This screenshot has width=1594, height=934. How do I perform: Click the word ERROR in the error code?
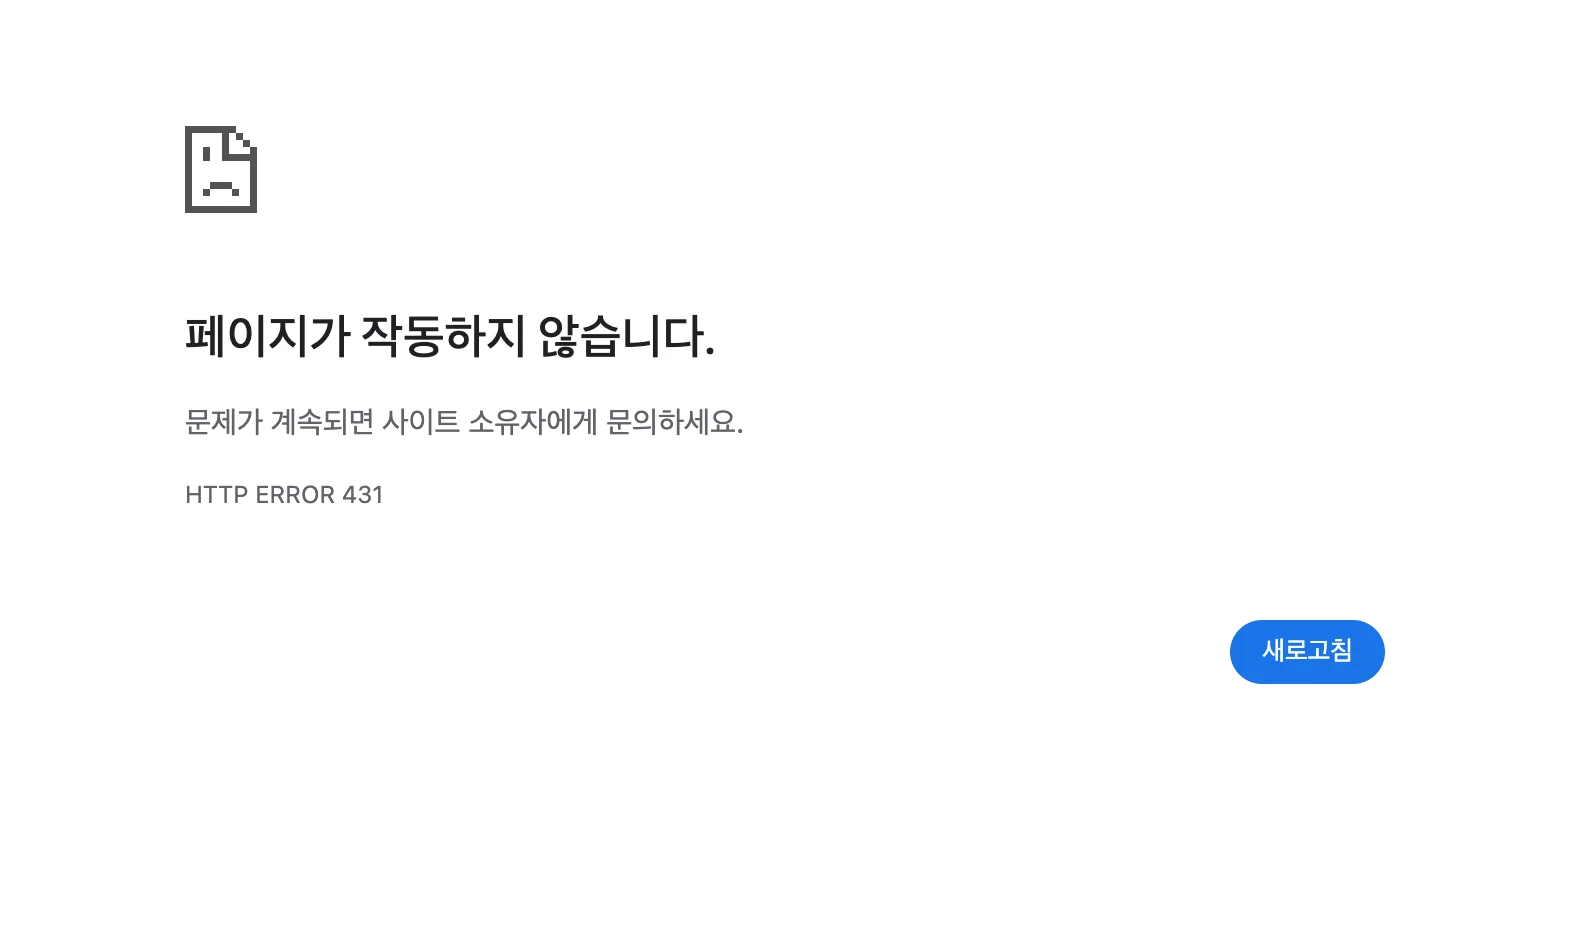pyautogui.click(x=295, y=495)
